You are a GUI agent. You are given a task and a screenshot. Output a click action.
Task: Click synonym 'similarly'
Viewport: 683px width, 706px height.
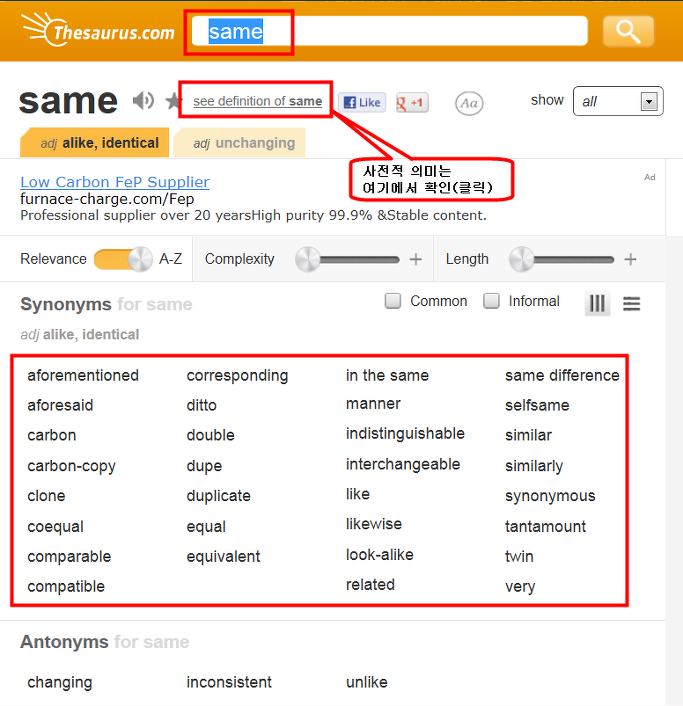coord(534,466)
